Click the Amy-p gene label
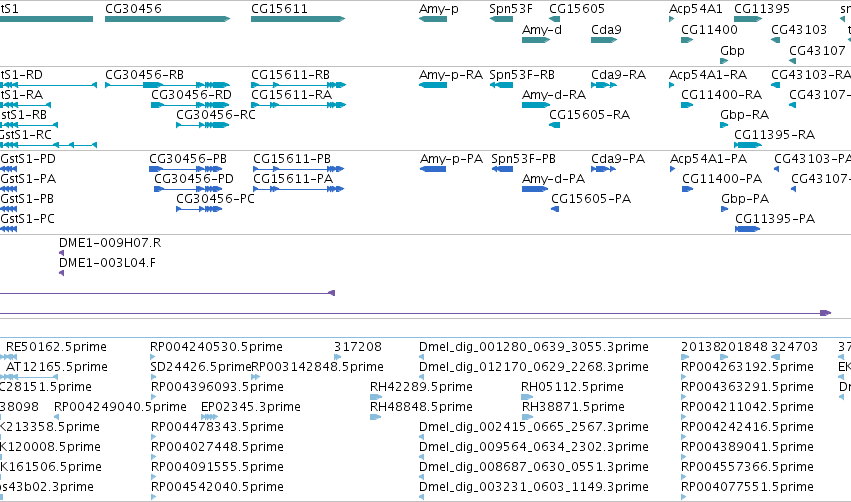Screen dimensions: 851x502 coord(439,9)
